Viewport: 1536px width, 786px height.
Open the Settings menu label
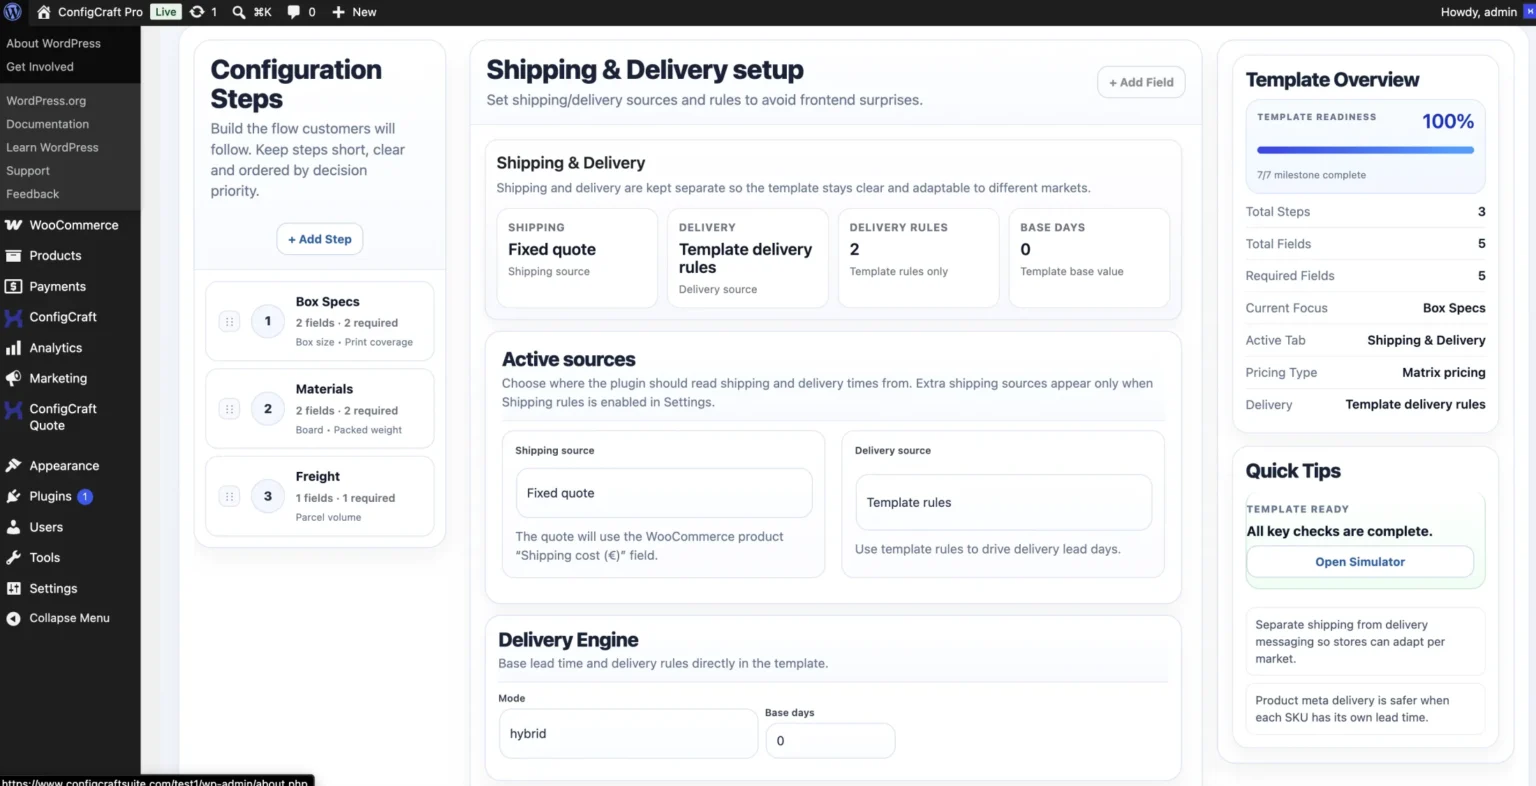tap(53, 589)
